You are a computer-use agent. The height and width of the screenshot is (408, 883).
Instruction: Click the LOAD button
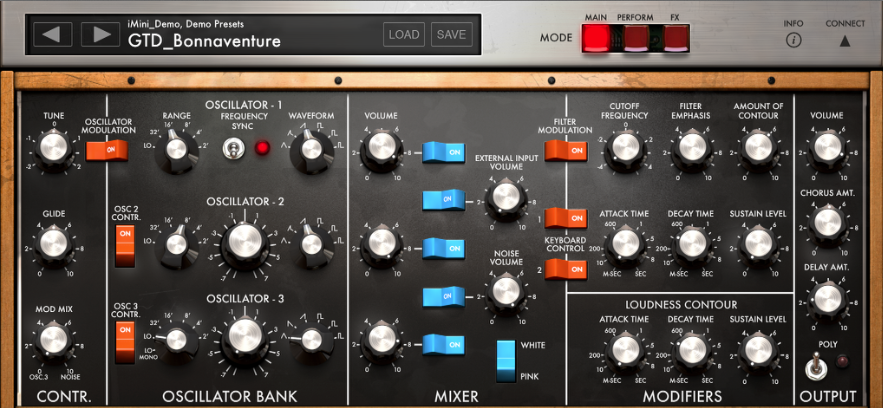(x=404, y=34)
